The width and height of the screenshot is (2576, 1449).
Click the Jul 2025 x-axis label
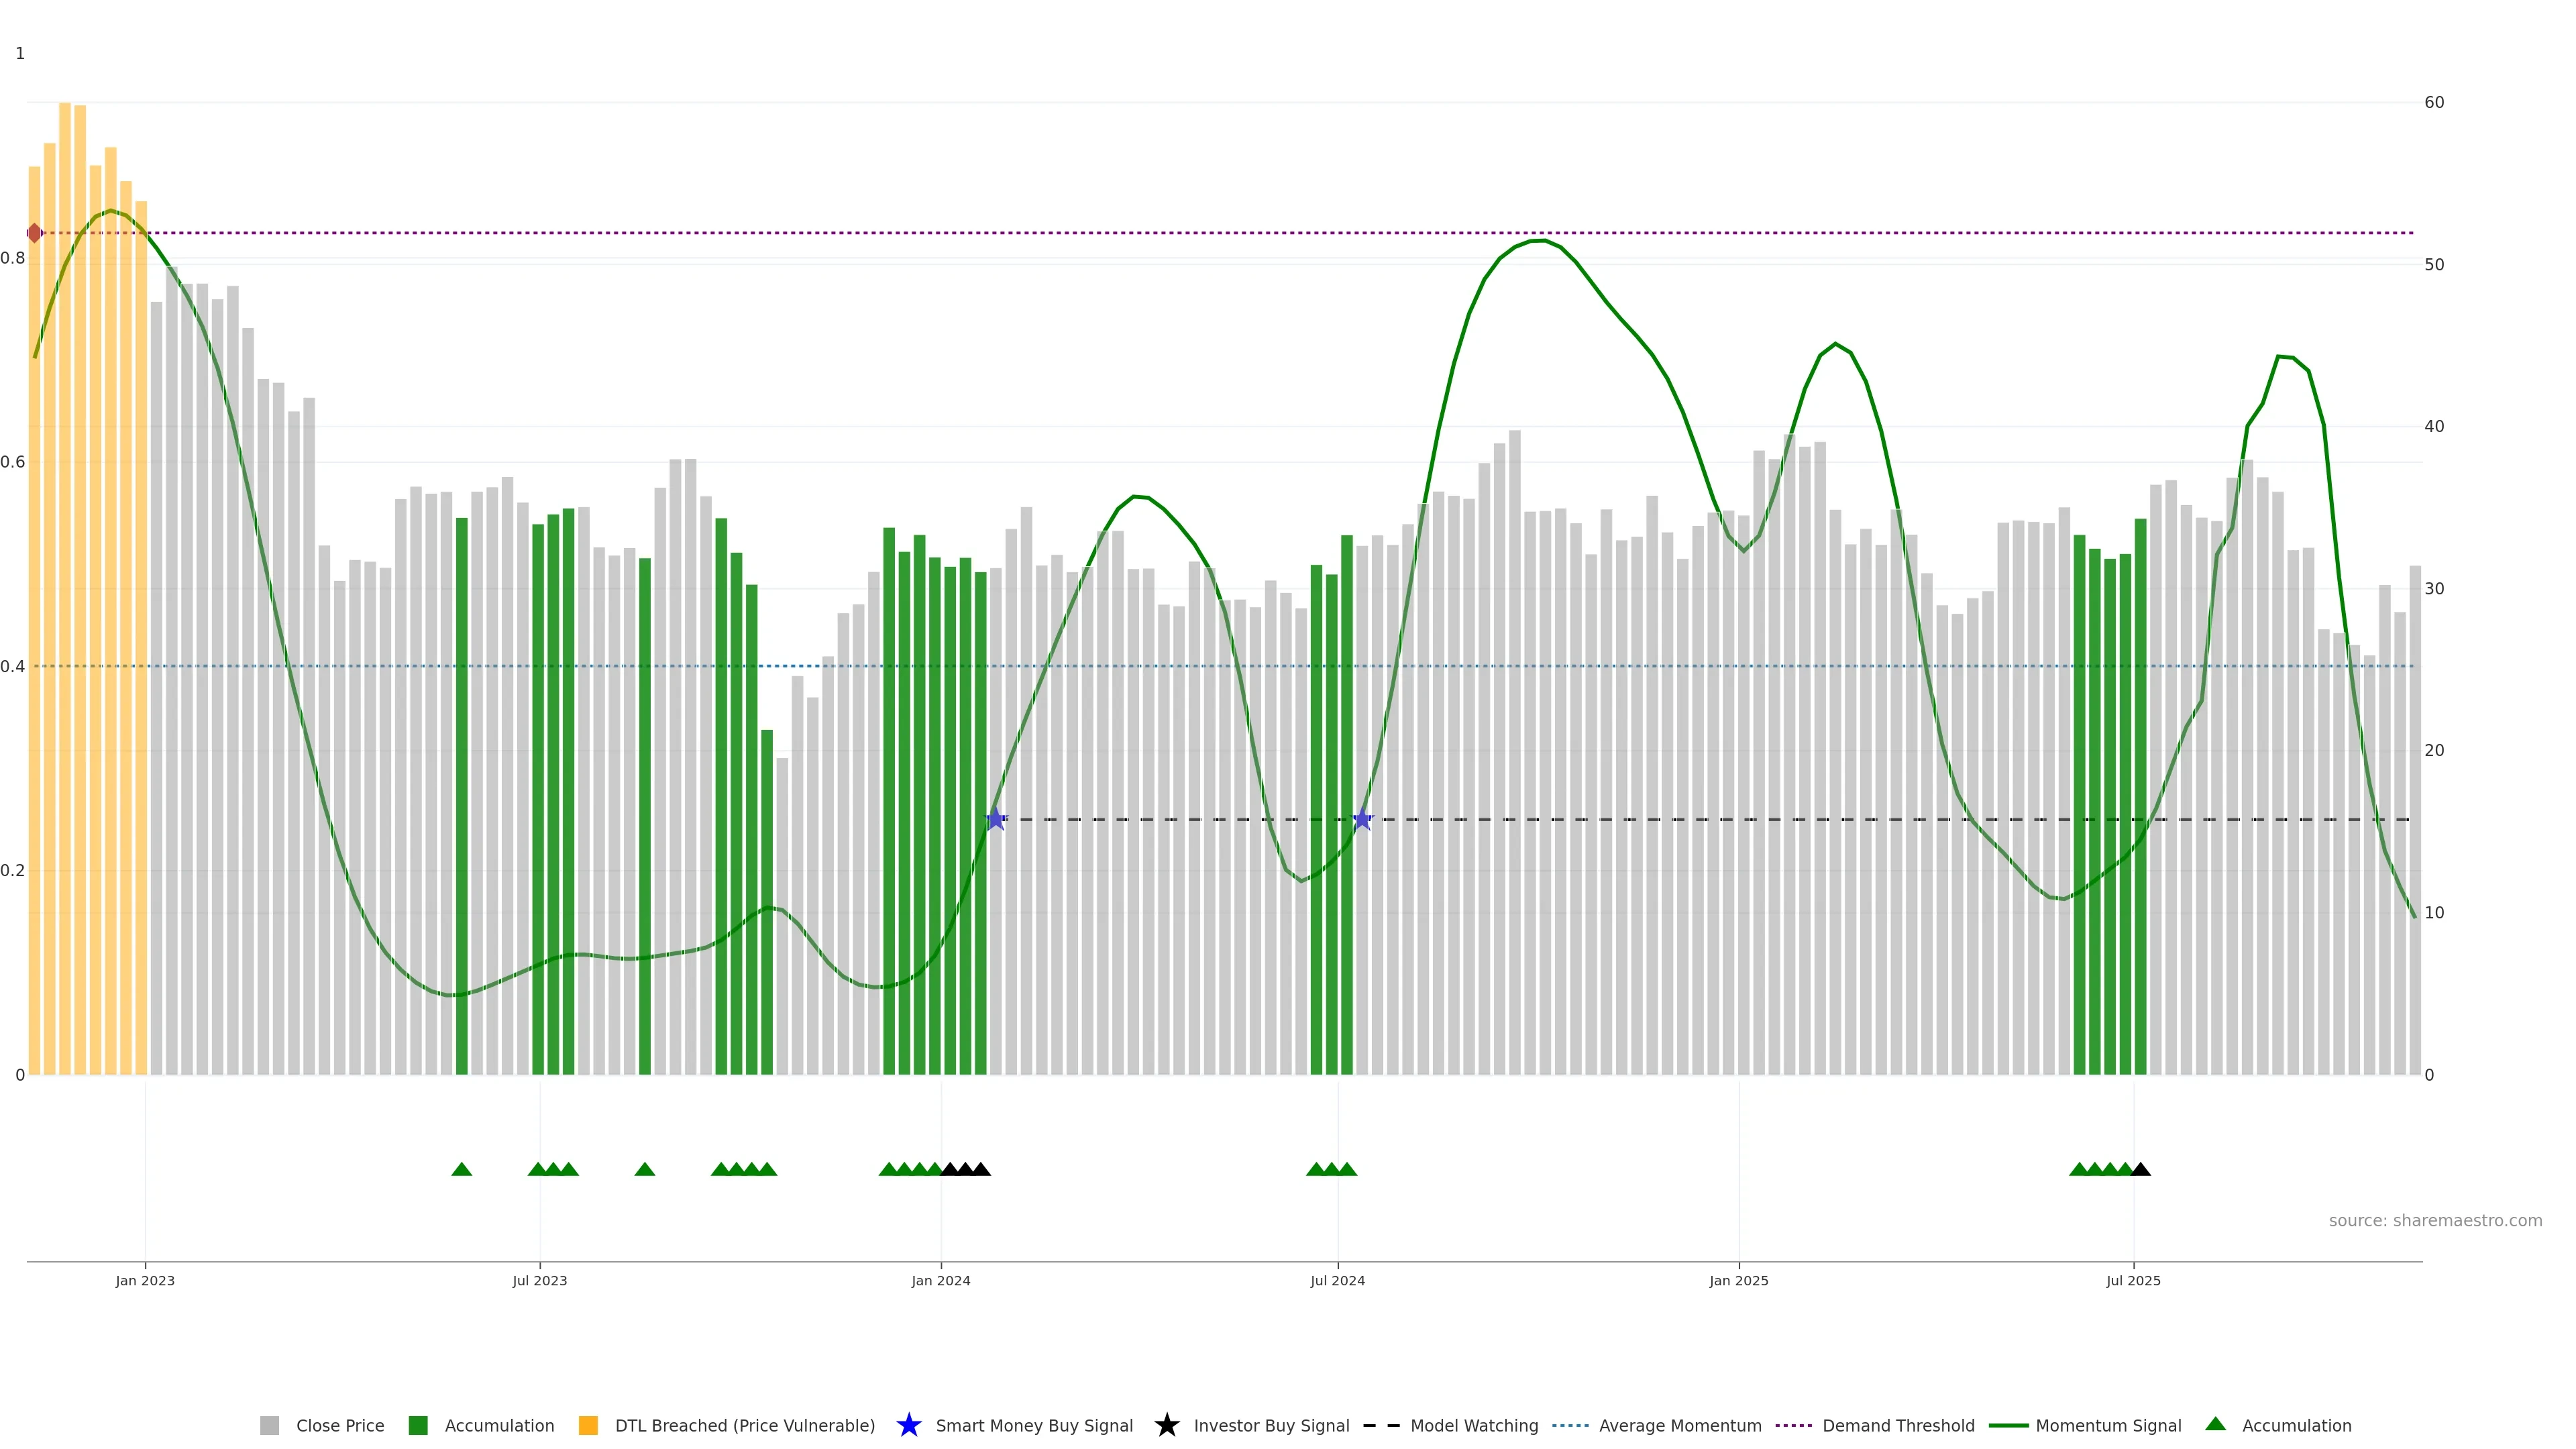[2133, 1281]
